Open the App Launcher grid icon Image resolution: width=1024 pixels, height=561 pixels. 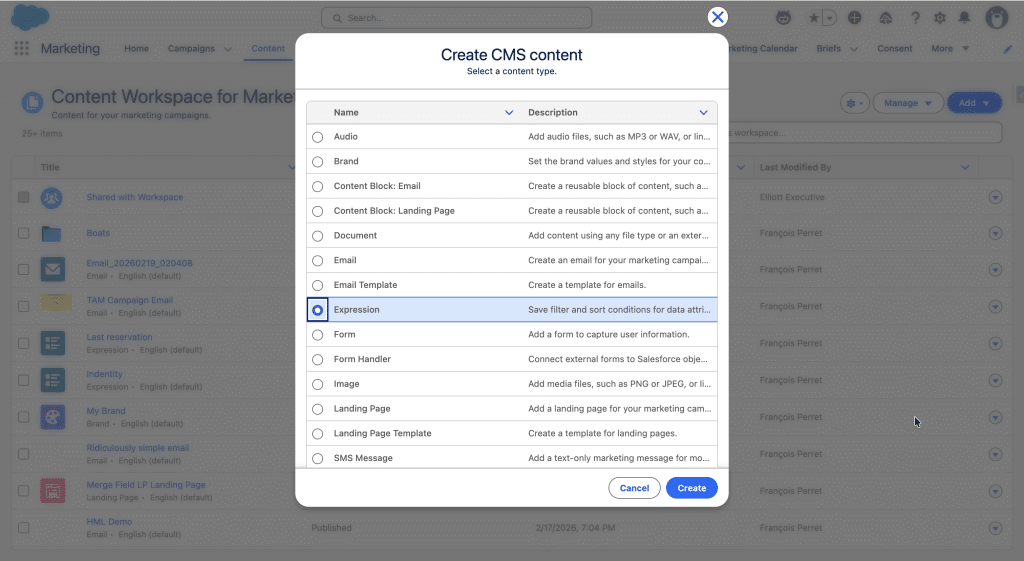pos(21,49)
